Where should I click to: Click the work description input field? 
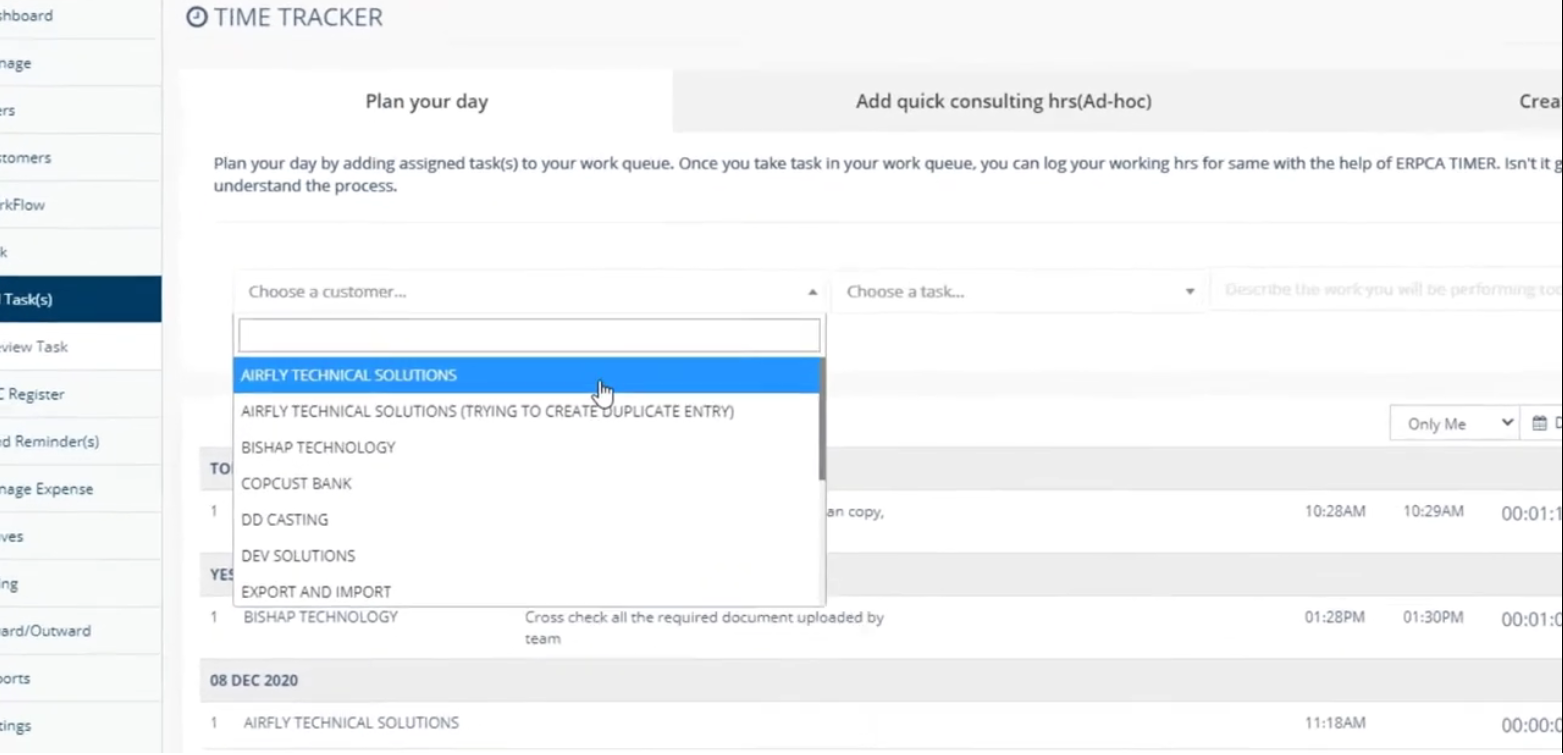point(1387,290)
